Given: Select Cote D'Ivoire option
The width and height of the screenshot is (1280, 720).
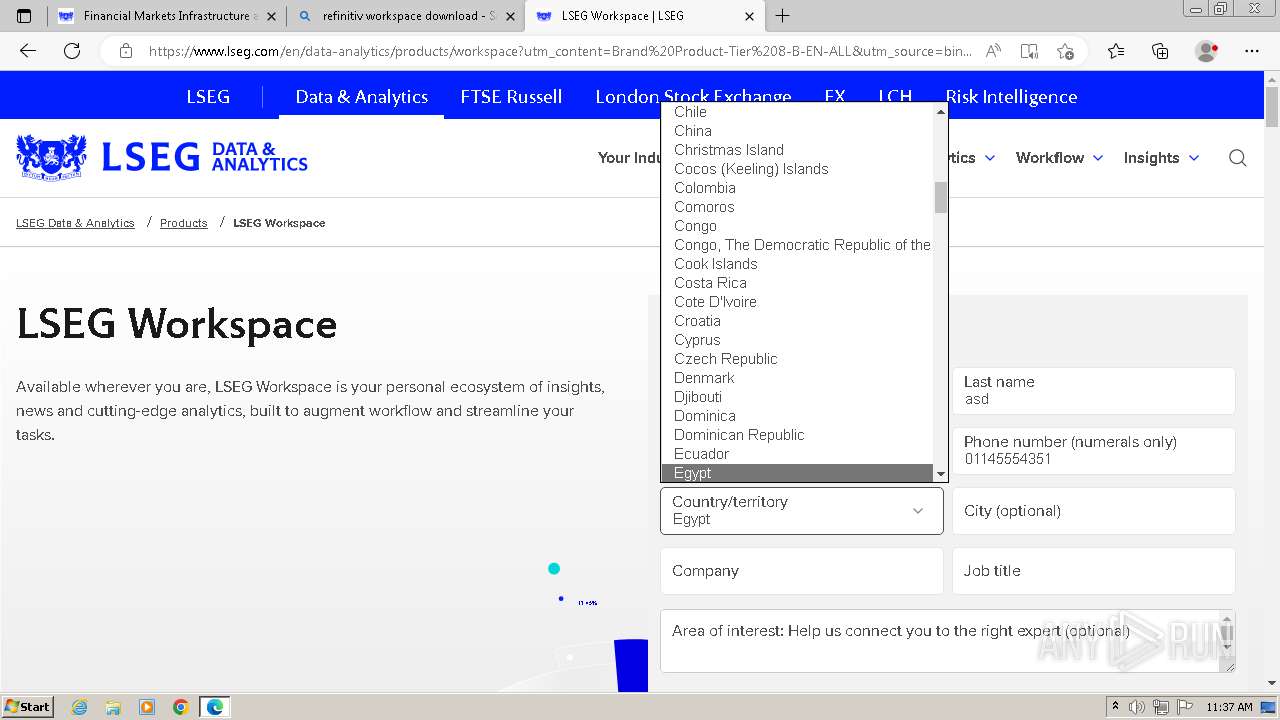Looking at the screenshot, I should [715, 302].
